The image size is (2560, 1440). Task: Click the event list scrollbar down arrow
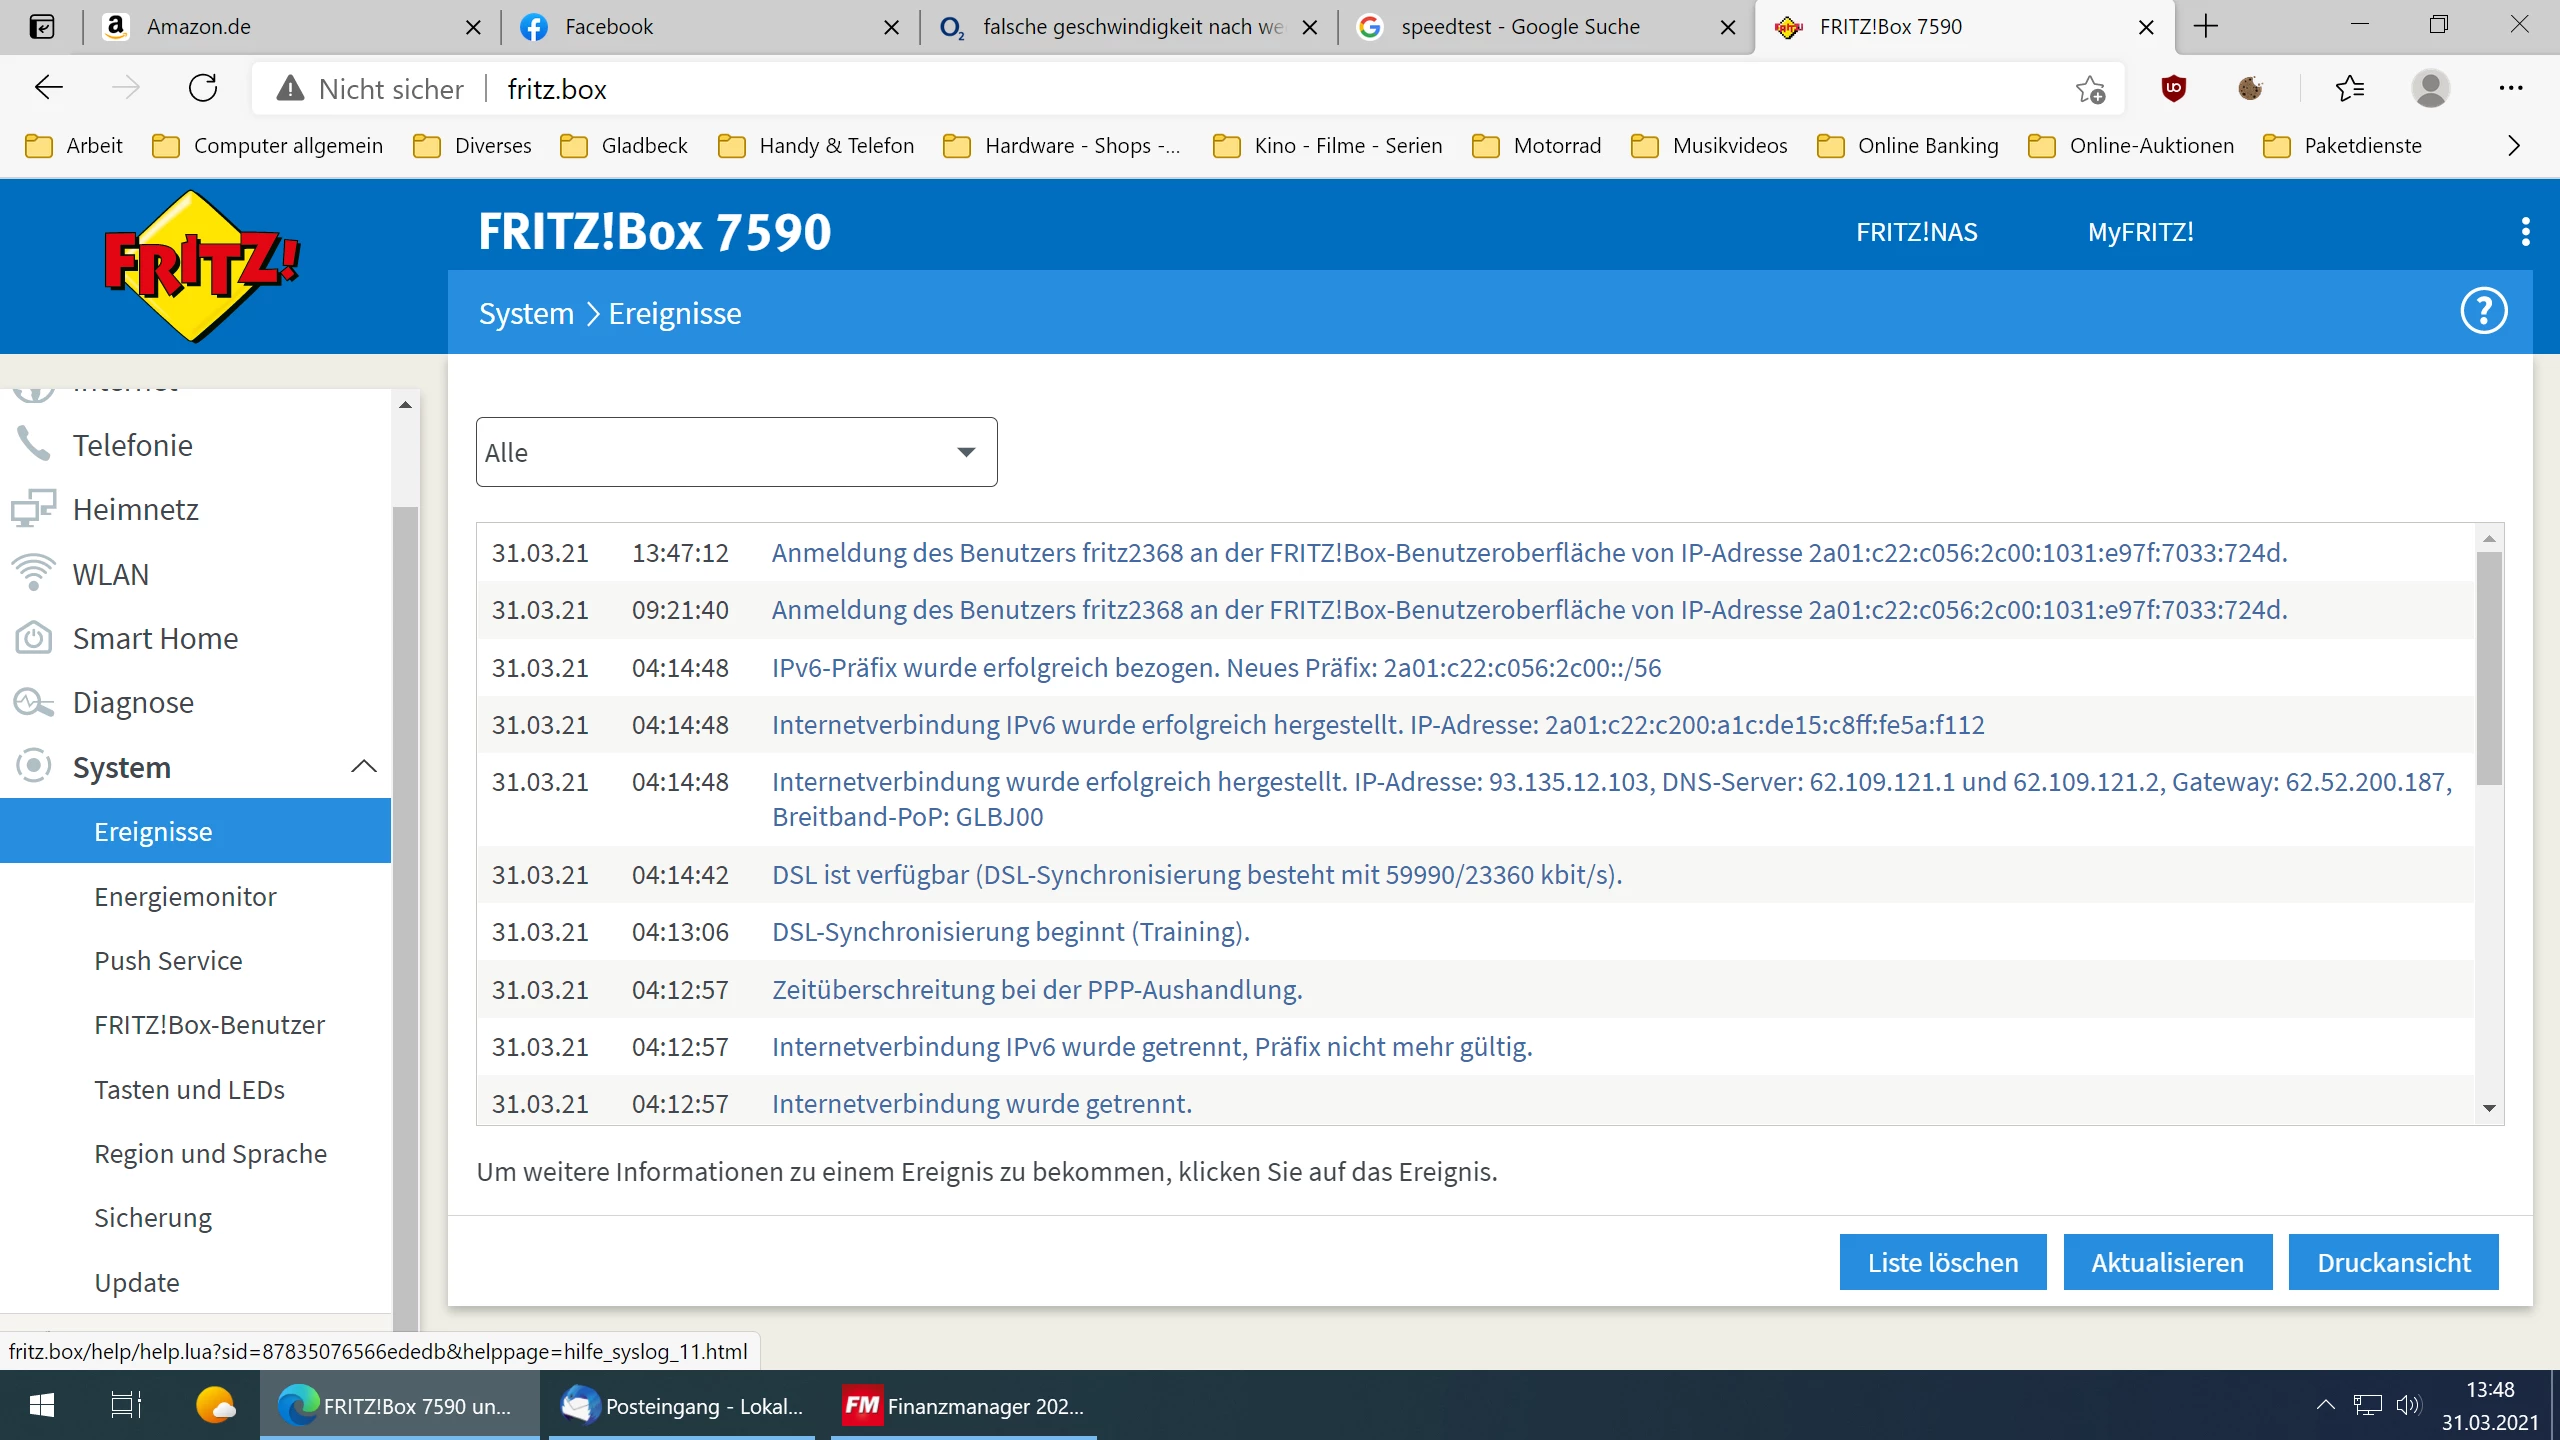(2489, 1108)
